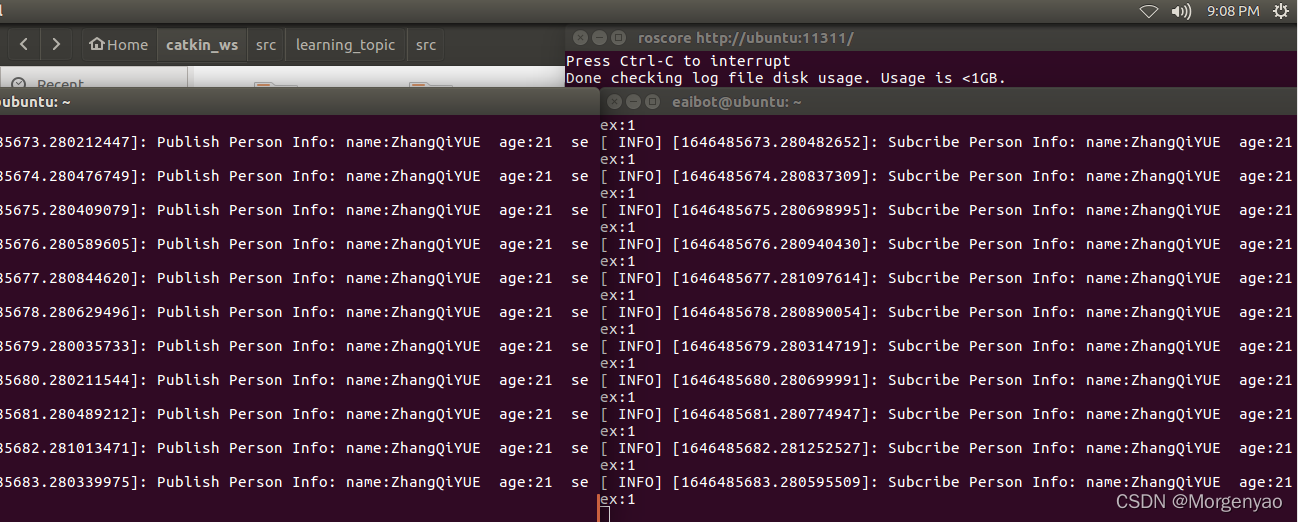This screenshot has height=522, width=1298.
Task: Close the eaibot@ubuntu terminal window
Action: tap(614, 102)
